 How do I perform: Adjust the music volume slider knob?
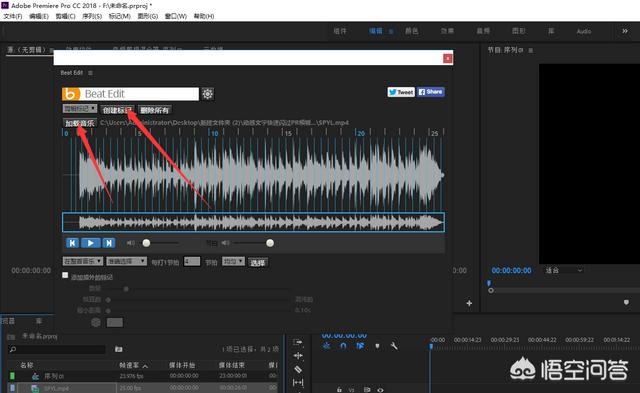(x=146, y=243)
